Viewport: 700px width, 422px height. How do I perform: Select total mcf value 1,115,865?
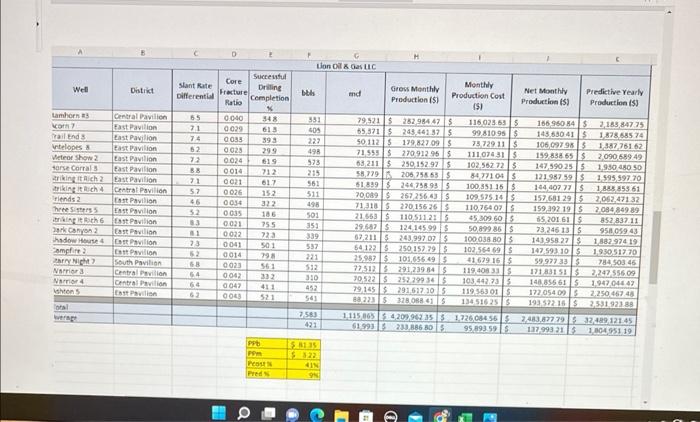point(353,316)
